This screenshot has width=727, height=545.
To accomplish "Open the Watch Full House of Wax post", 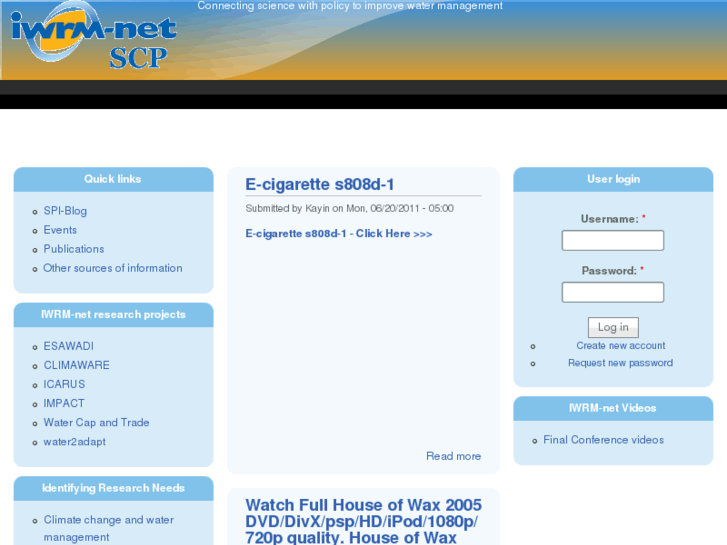I will 364,521.
